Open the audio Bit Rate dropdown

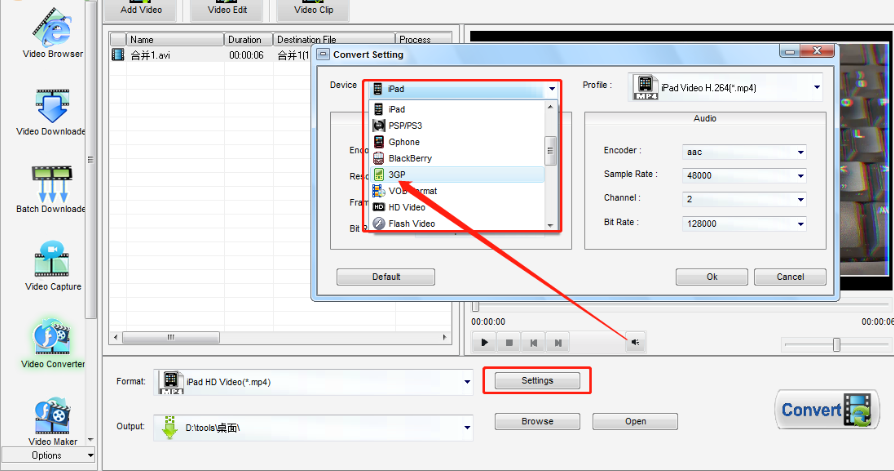800,224
